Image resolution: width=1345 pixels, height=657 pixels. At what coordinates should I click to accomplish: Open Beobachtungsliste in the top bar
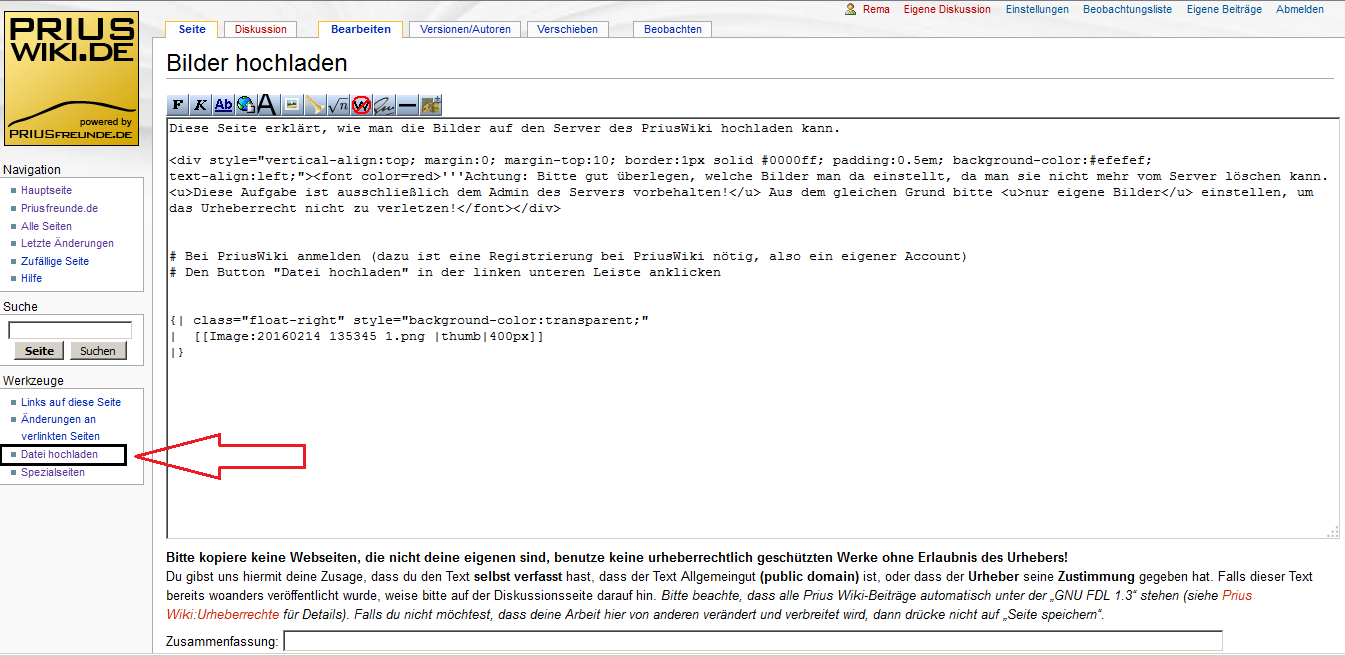click(1127, 9)
